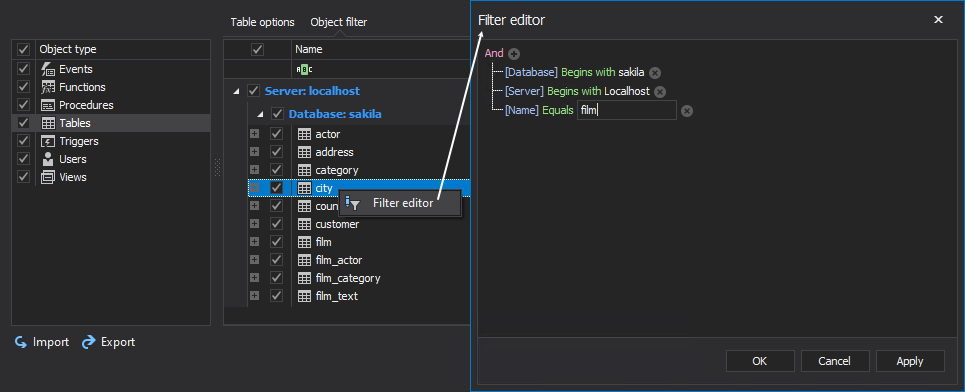This screenshot has height=392, width=965.
Task: Toggle the Server: localhost checkbox
Action: [253, 91]
